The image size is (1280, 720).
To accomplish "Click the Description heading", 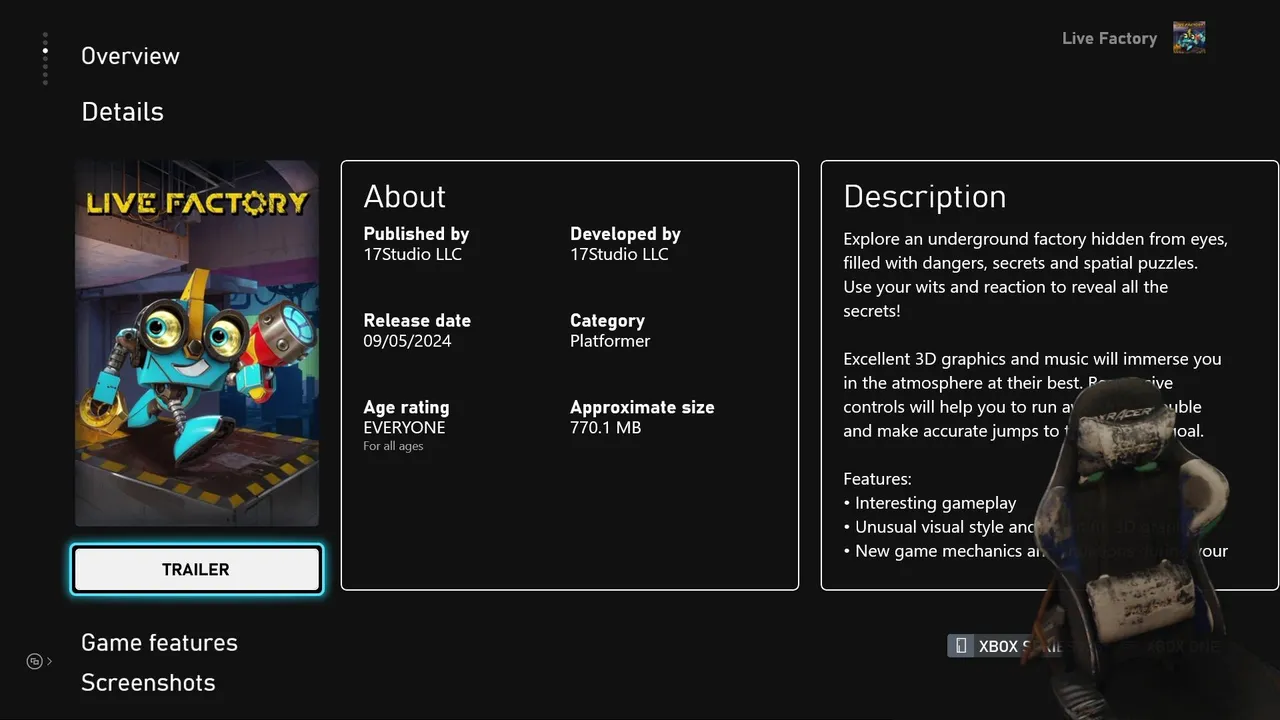I will click(x=925, y=197).
